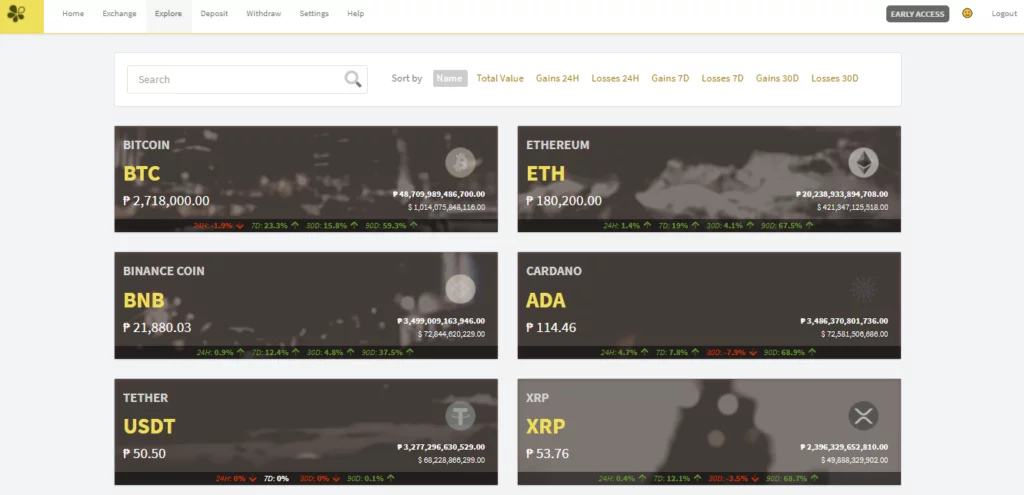Click Binance Coin's 7D 12.4% change
Screen dimensions: 1024x495
(276, 352)
